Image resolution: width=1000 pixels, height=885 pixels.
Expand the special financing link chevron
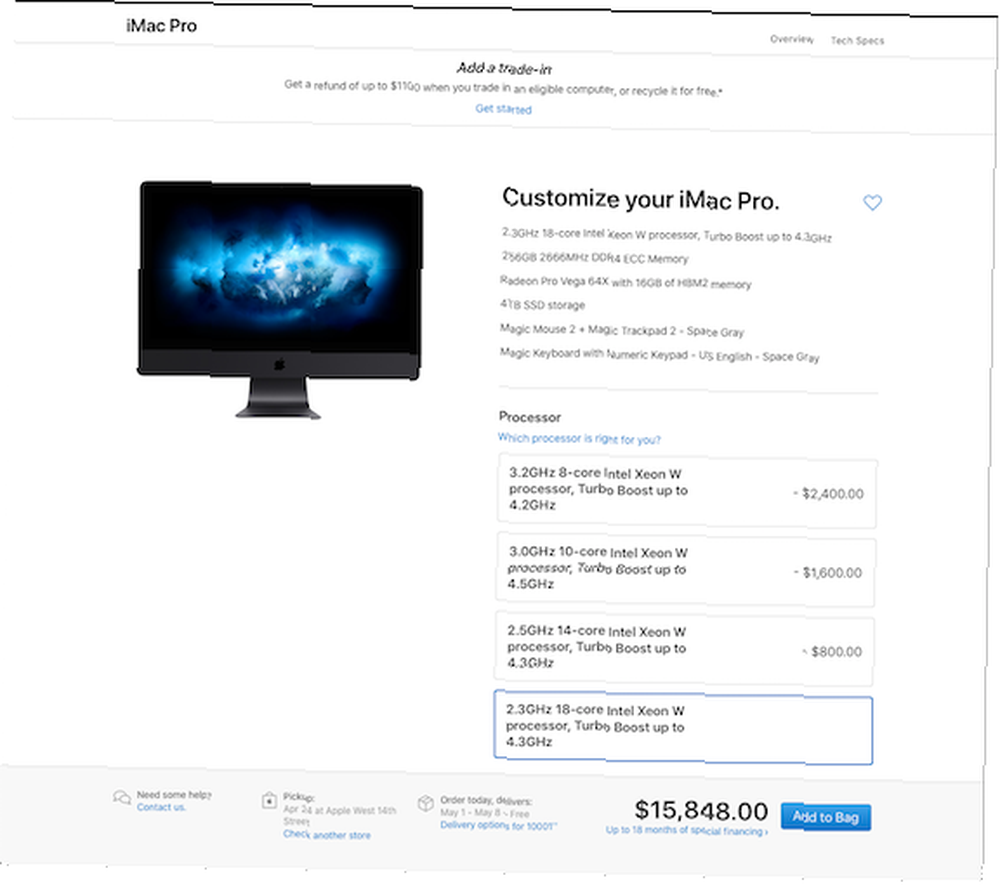pyautogui.click(x=766, y=832)
